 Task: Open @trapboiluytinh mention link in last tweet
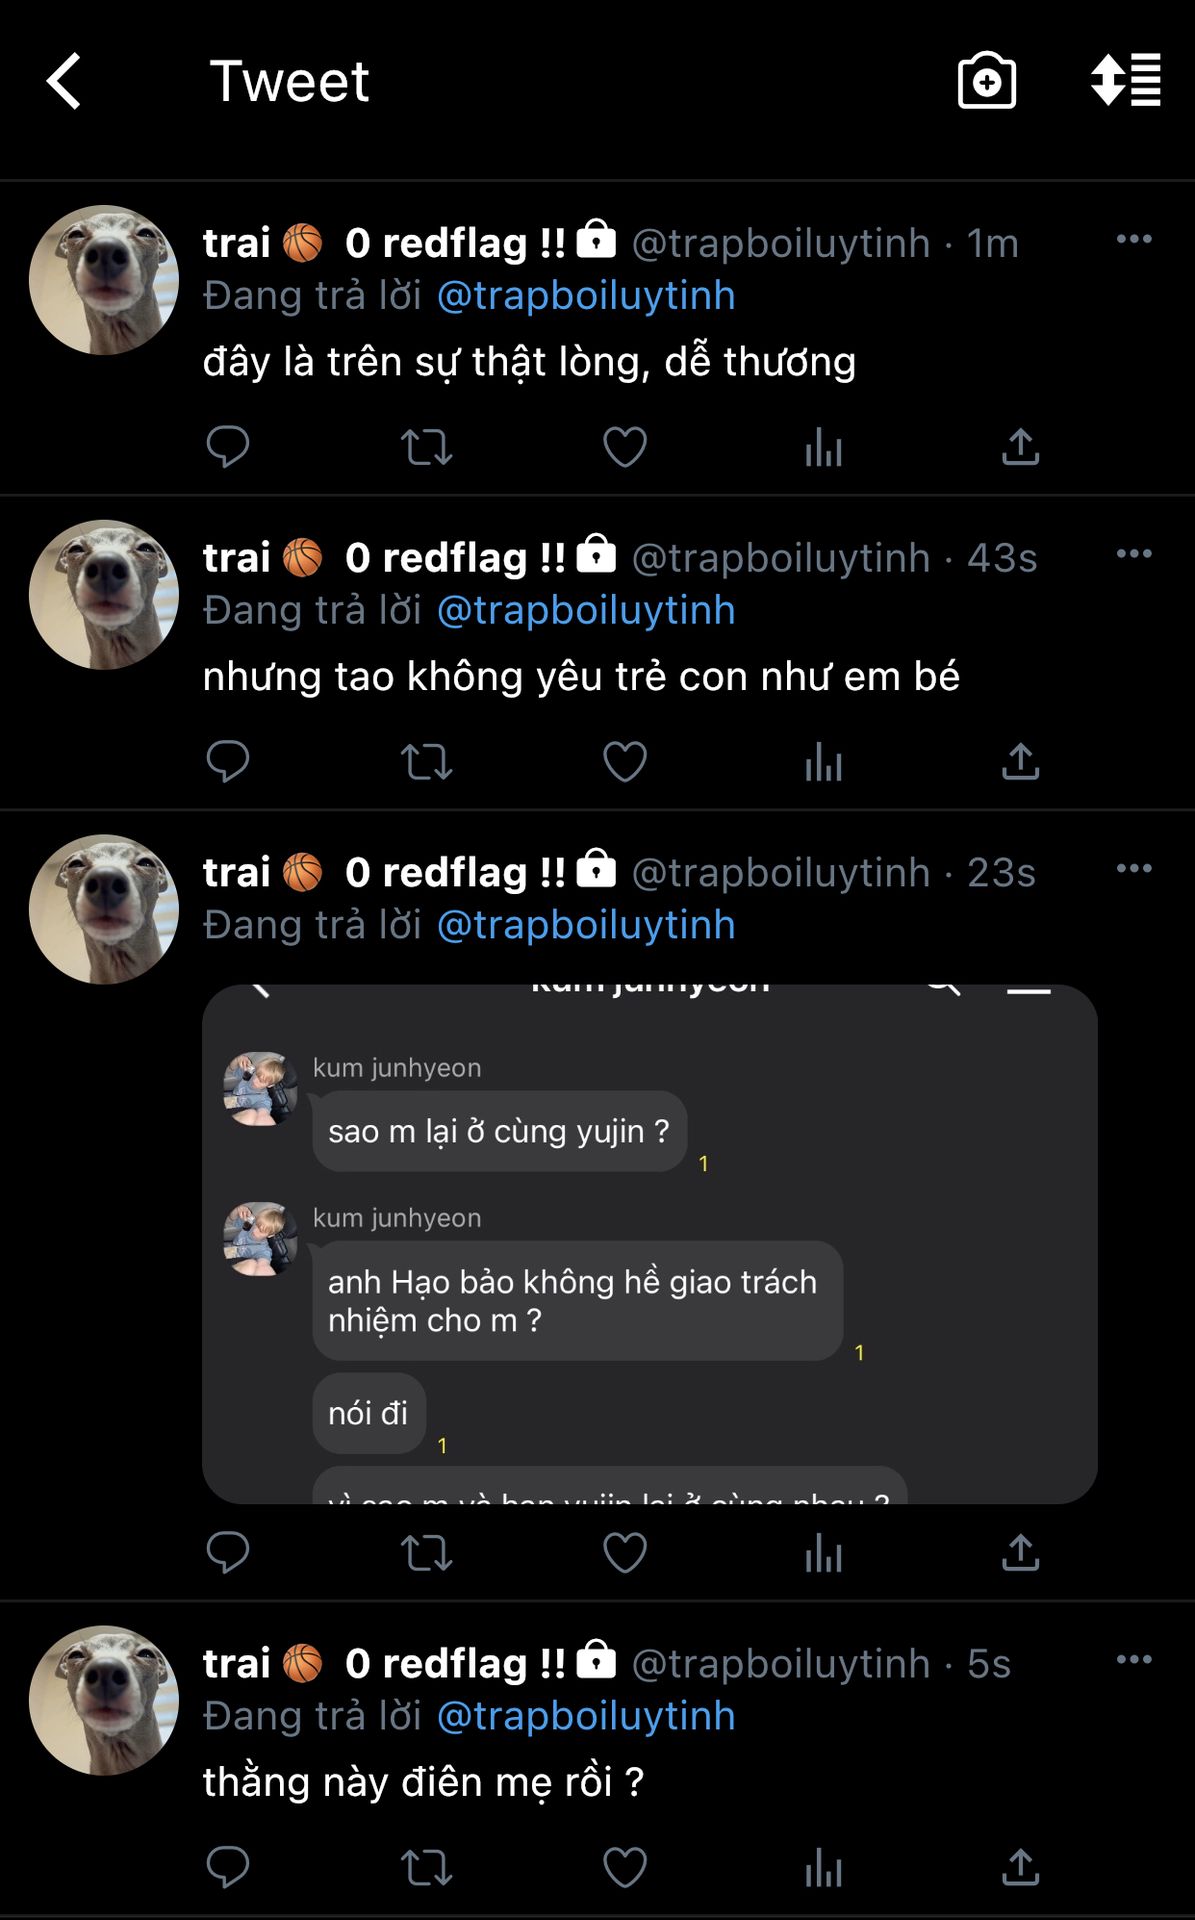586,1716
